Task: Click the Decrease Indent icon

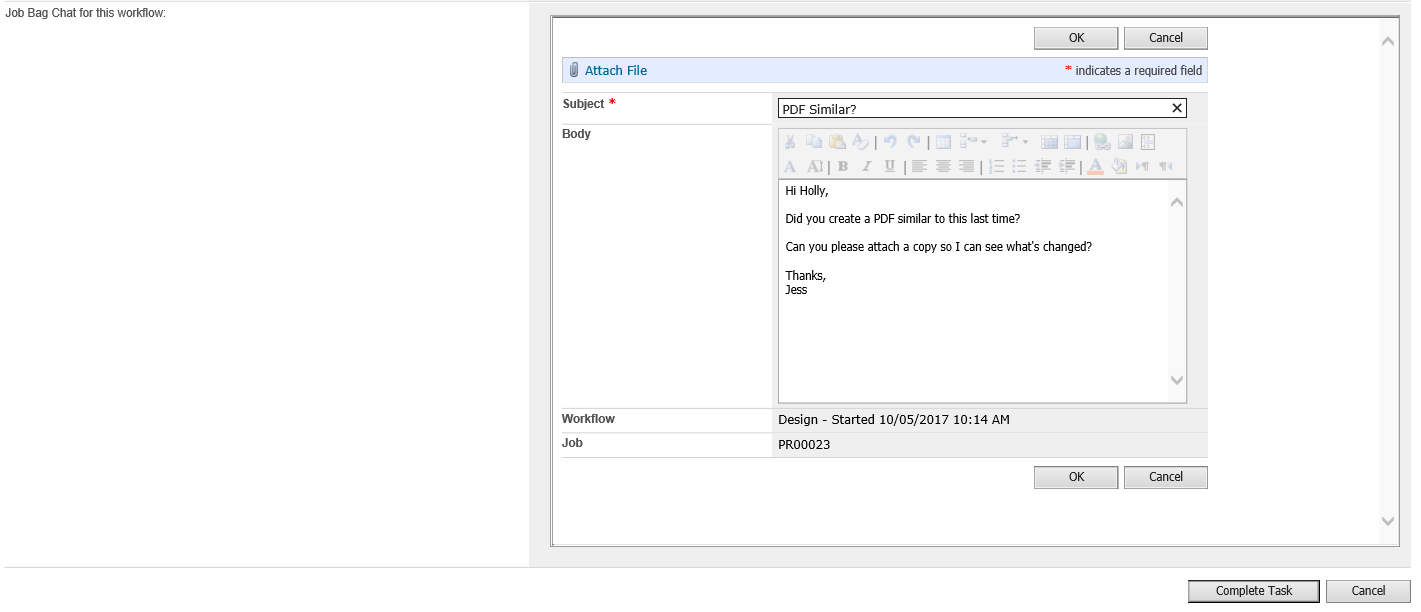Action: pos(1043,166)
